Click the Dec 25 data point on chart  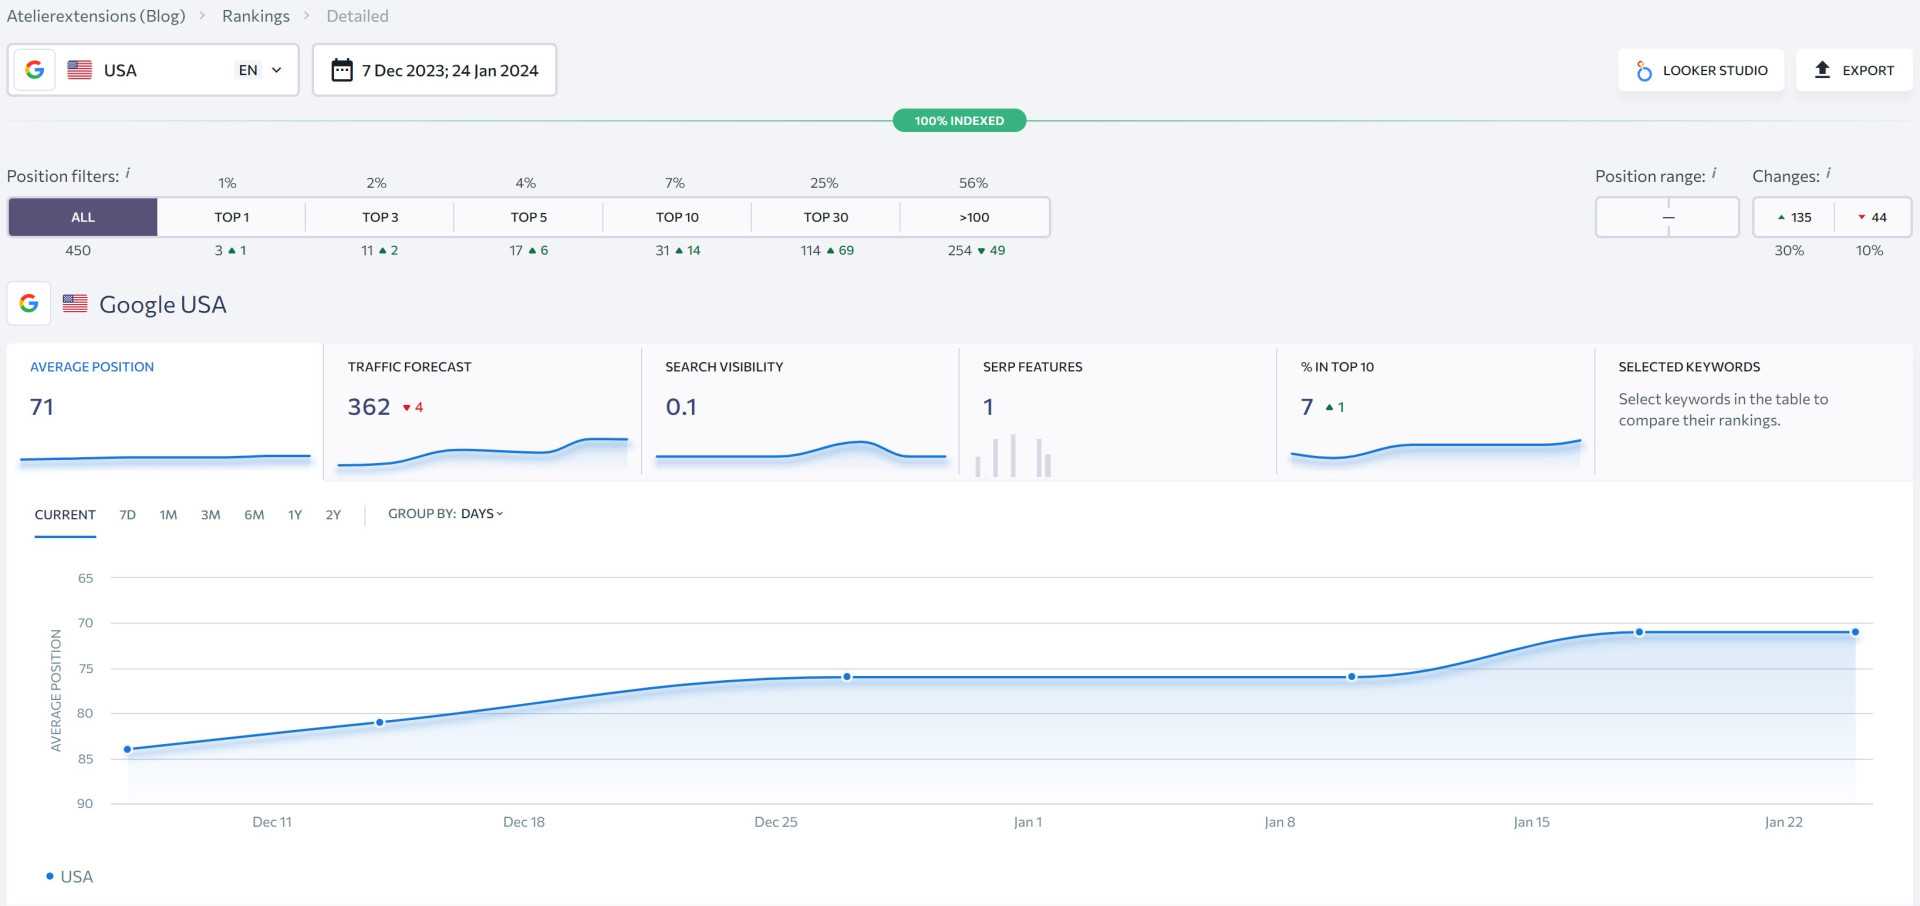click(x=847, y=677)
